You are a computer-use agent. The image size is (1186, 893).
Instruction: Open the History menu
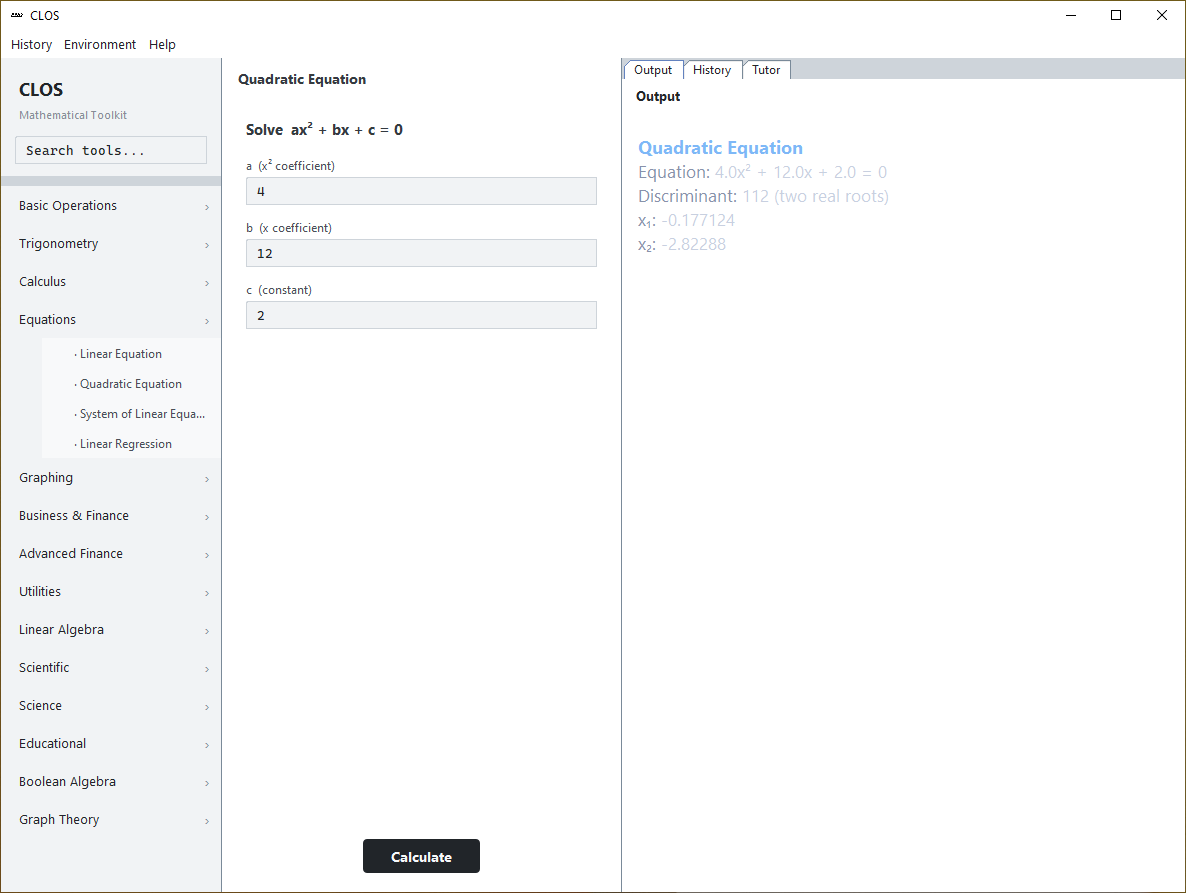[x=32, y=45]
